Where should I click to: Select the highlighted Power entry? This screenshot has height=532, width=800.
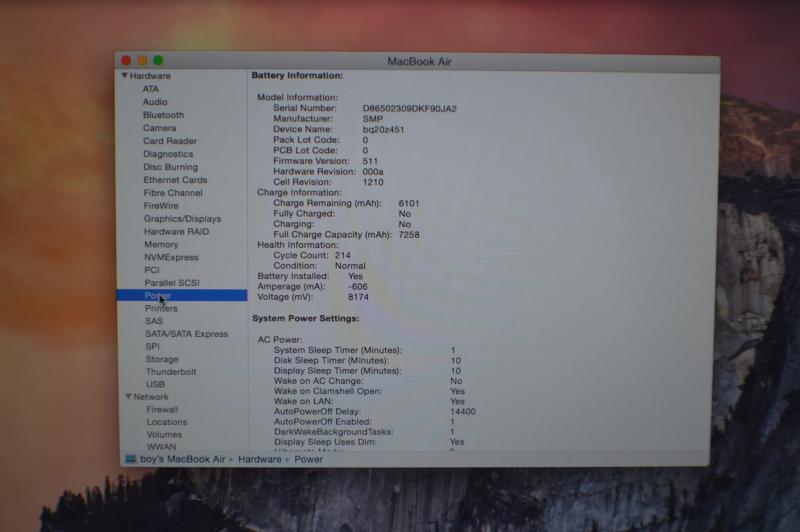coord(182,295)
